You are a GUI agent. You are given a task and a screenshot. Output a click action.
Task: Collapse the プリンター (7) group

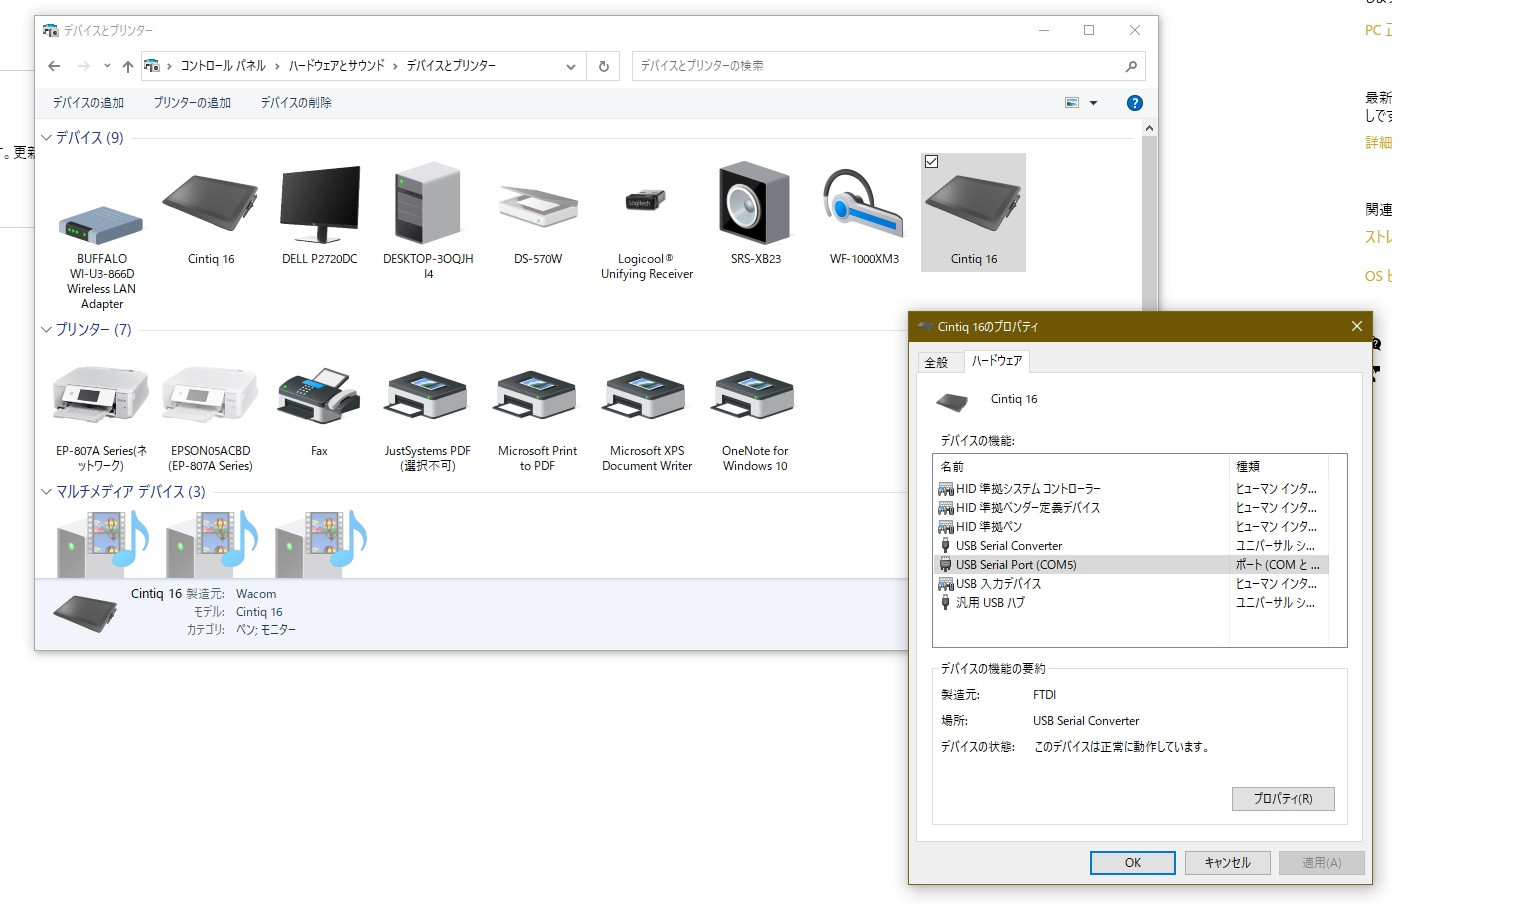pos(46,329)
